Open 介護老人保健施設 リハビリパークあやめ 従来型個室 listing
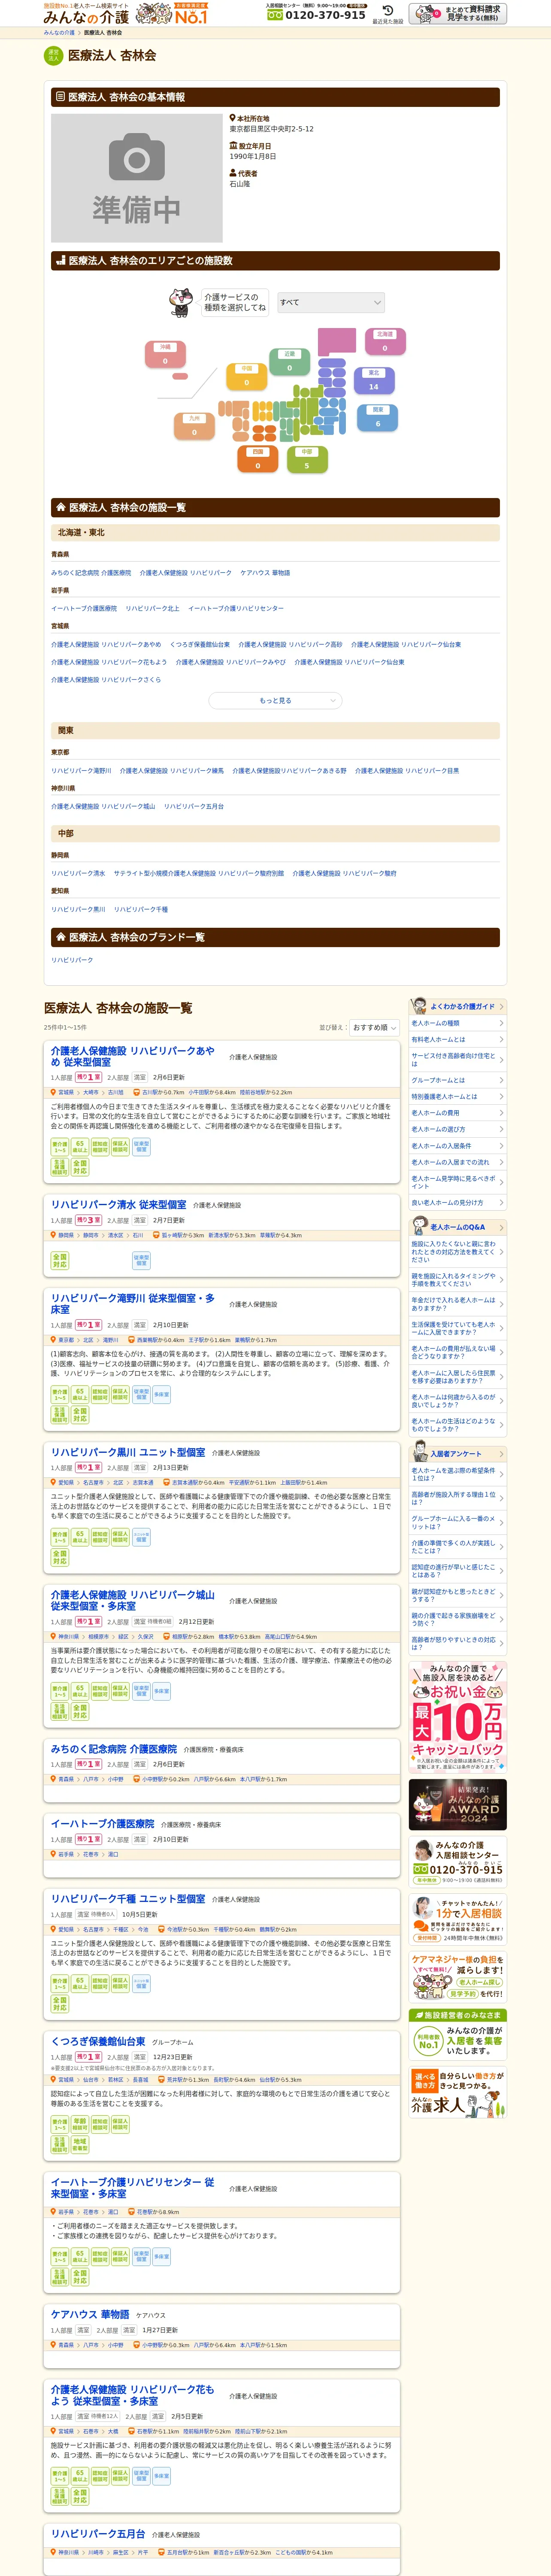The width and height of the screenshot is (551, 2576). (x=133, y=1056)
